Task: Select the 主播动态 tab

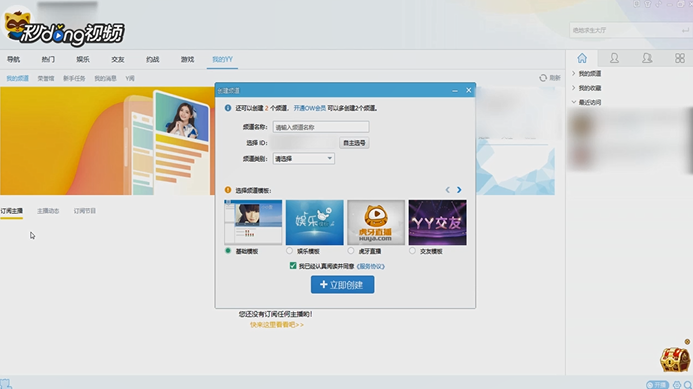Action: [48, 211]
